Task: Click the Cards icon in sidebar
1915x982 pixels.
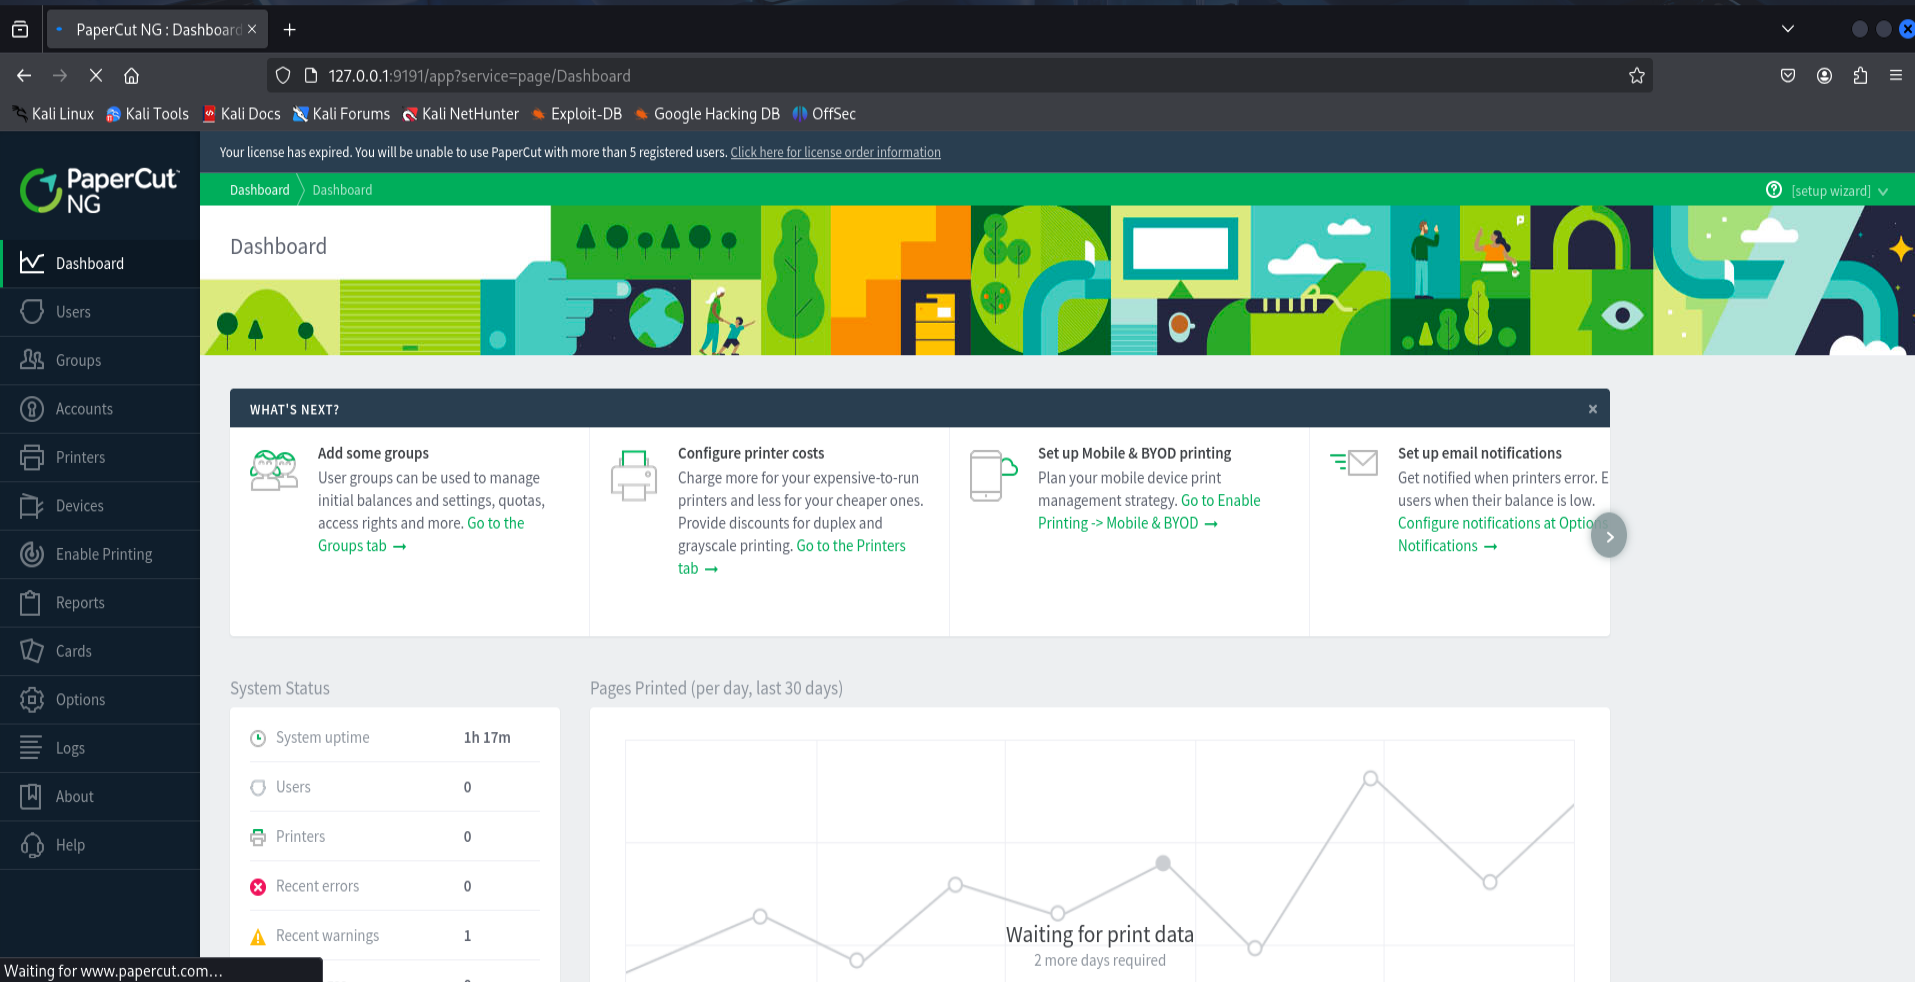Action: (32, 651)
